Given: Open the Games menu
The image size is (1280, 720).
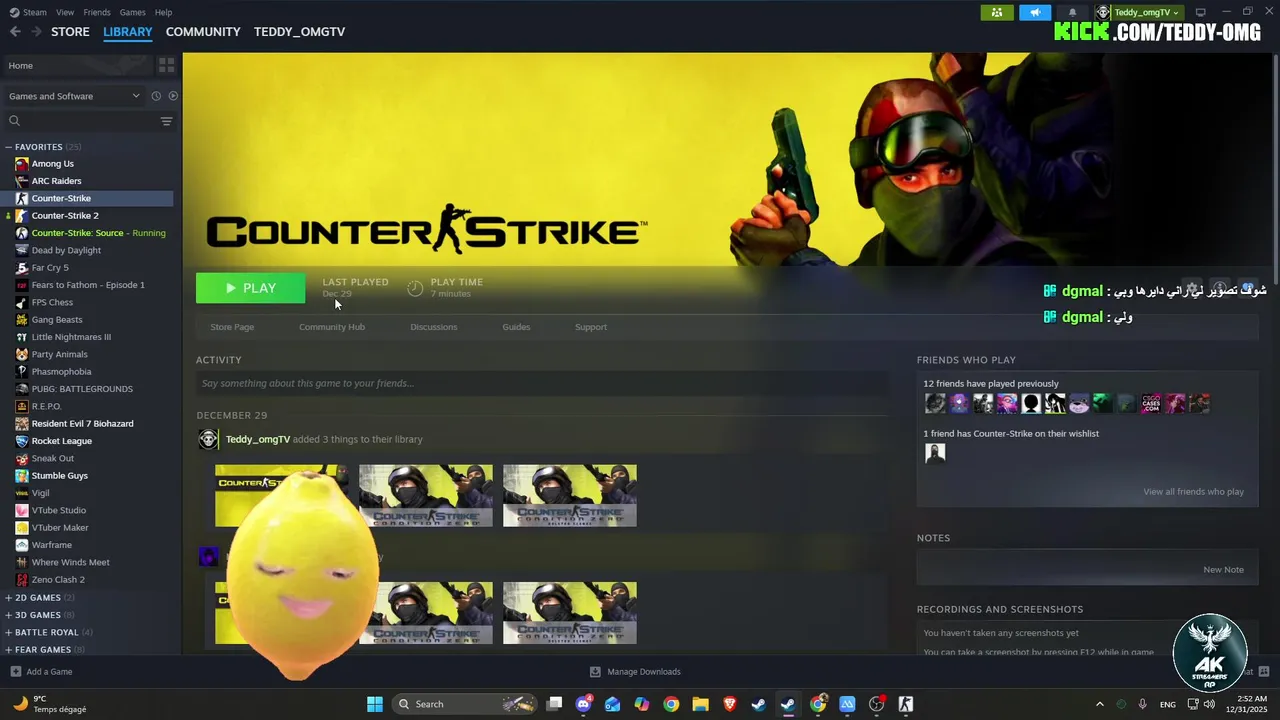Looking at the screenshot, I should coord(132,12).
